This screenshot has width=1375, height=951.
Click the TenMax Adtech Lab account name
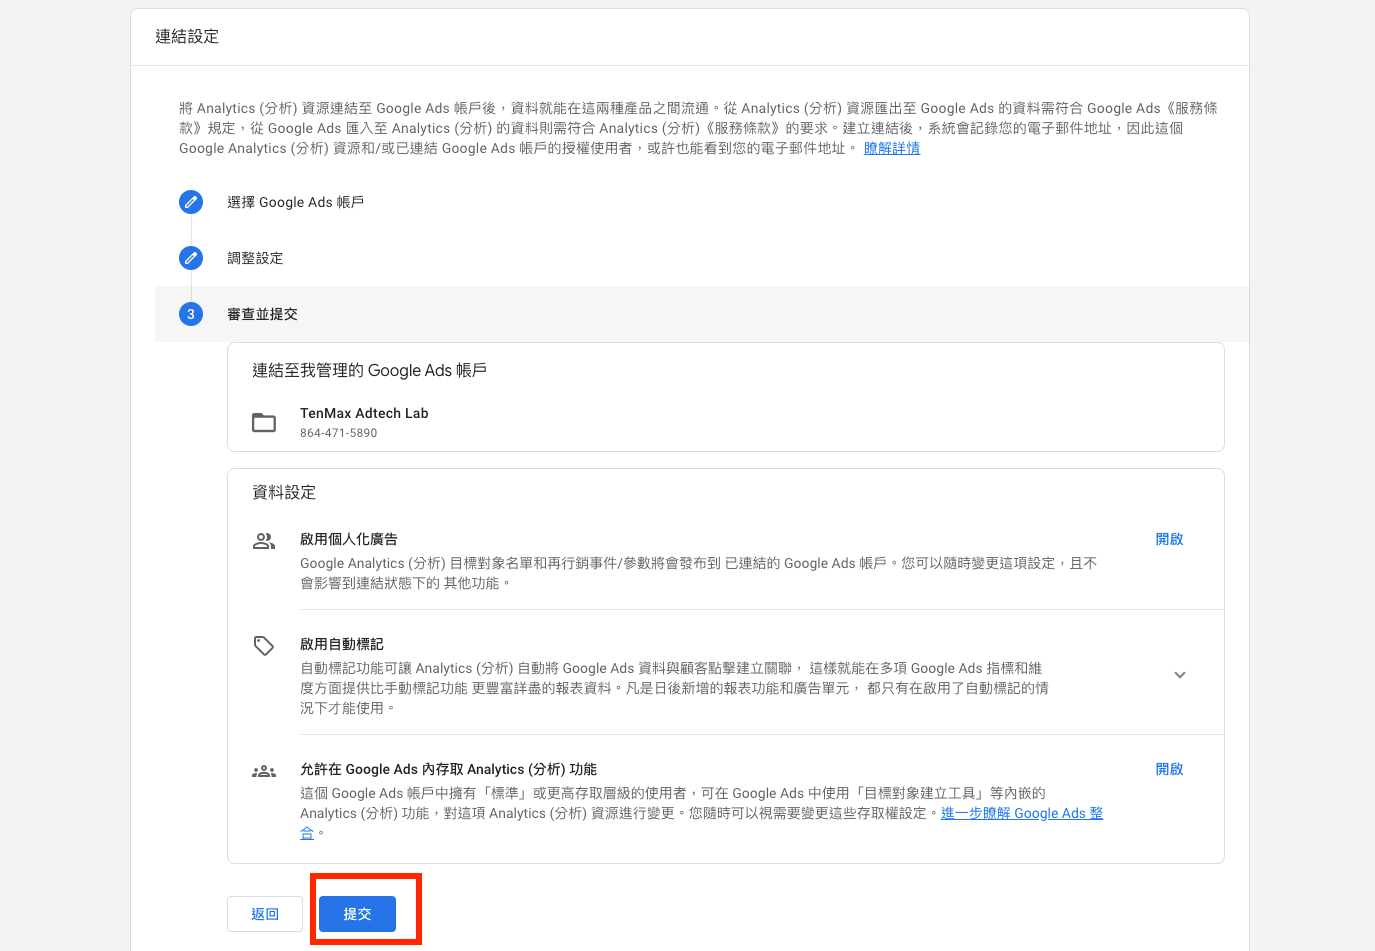point(364,413)
